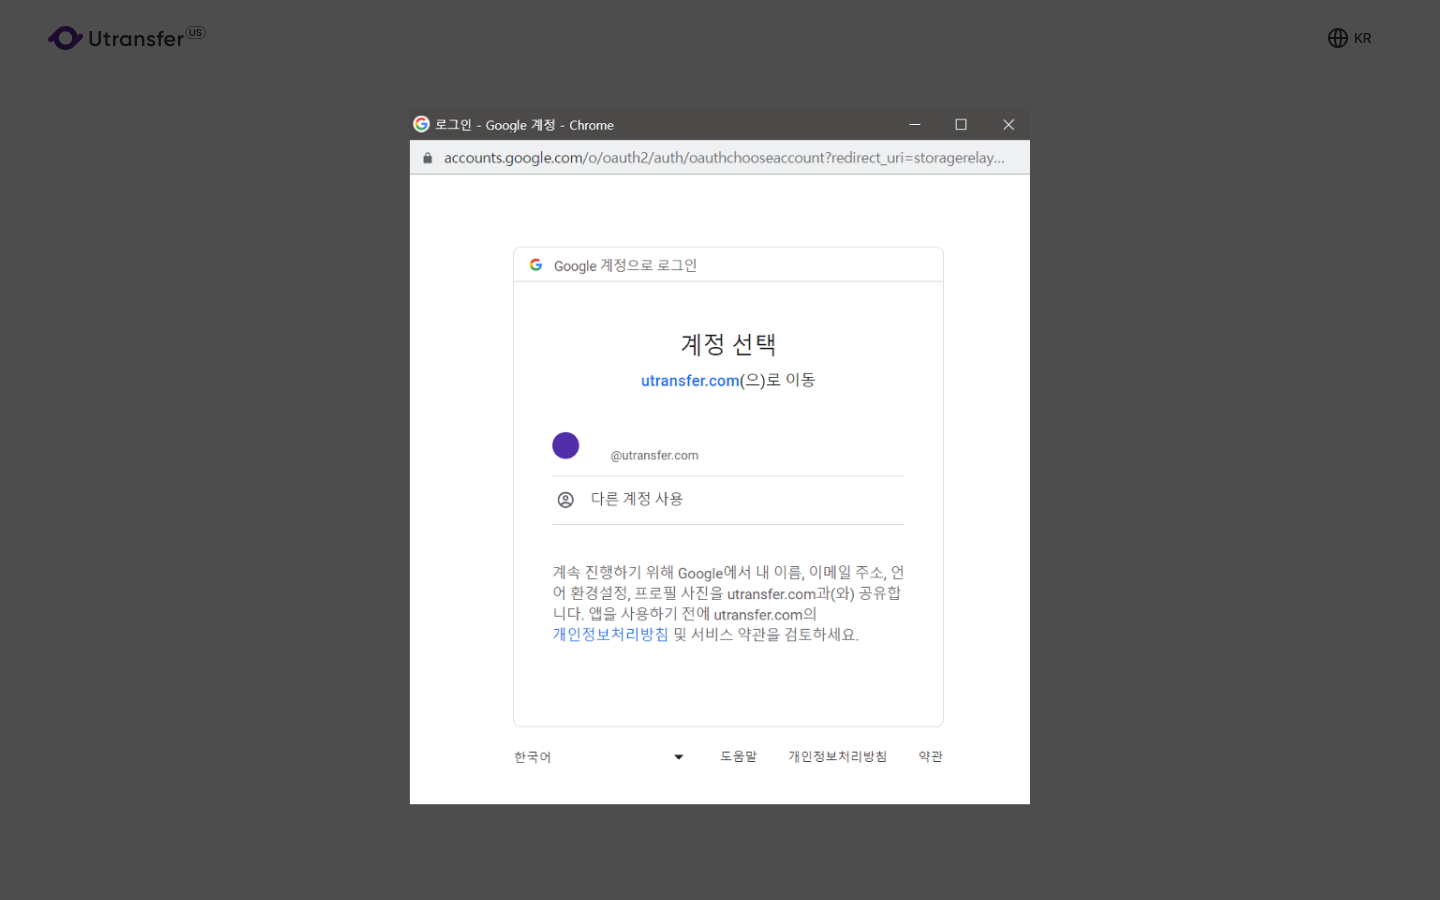This screenshot has height=900, width=1440.
Task: Close the Google login popup window
Action: (x=1008, y=124)
